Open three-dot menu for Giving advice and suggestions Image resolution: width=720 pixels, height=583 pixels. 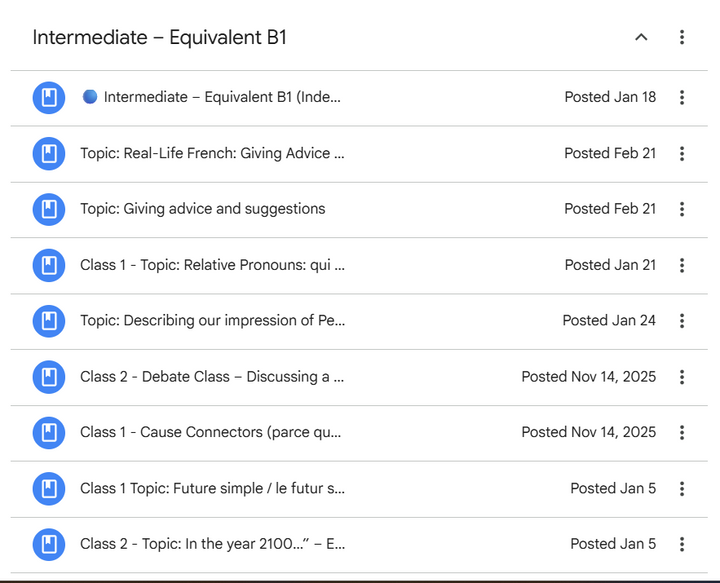[x=682, y=209]
